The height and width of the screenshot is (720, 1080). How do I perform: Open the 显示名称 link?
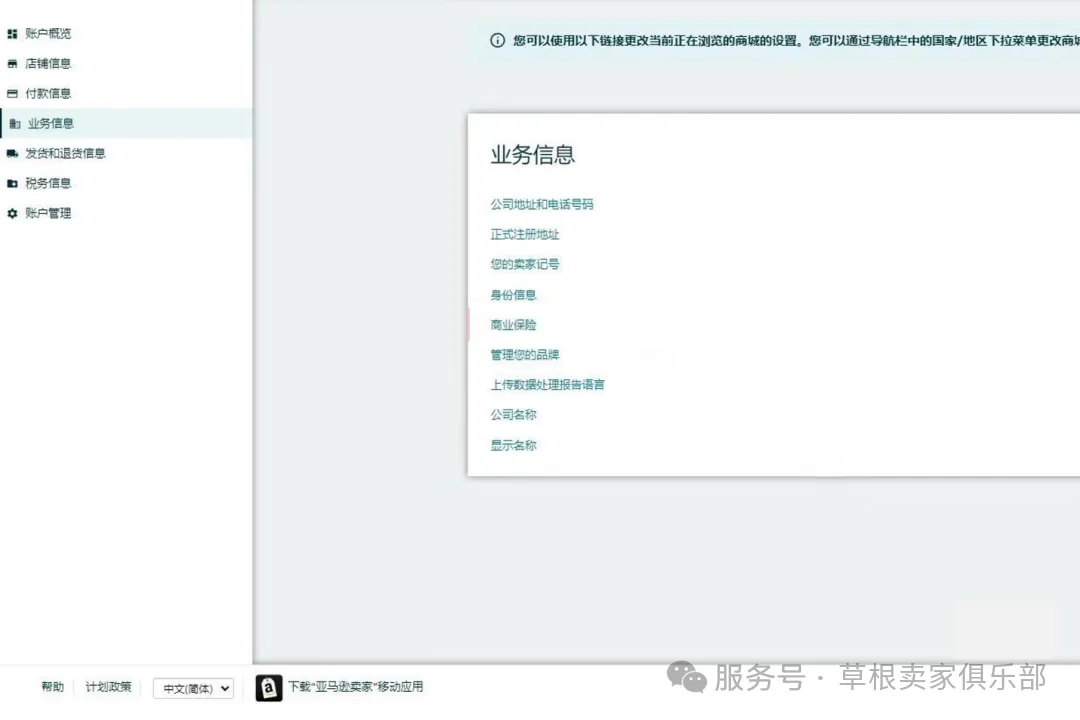513,446
